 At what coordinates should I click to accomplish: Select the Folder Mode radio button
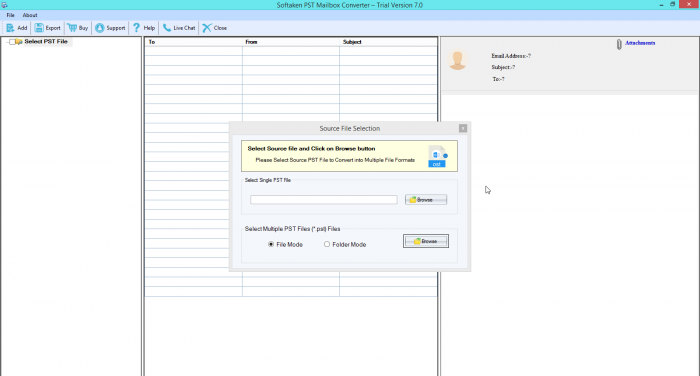[327, 244]
